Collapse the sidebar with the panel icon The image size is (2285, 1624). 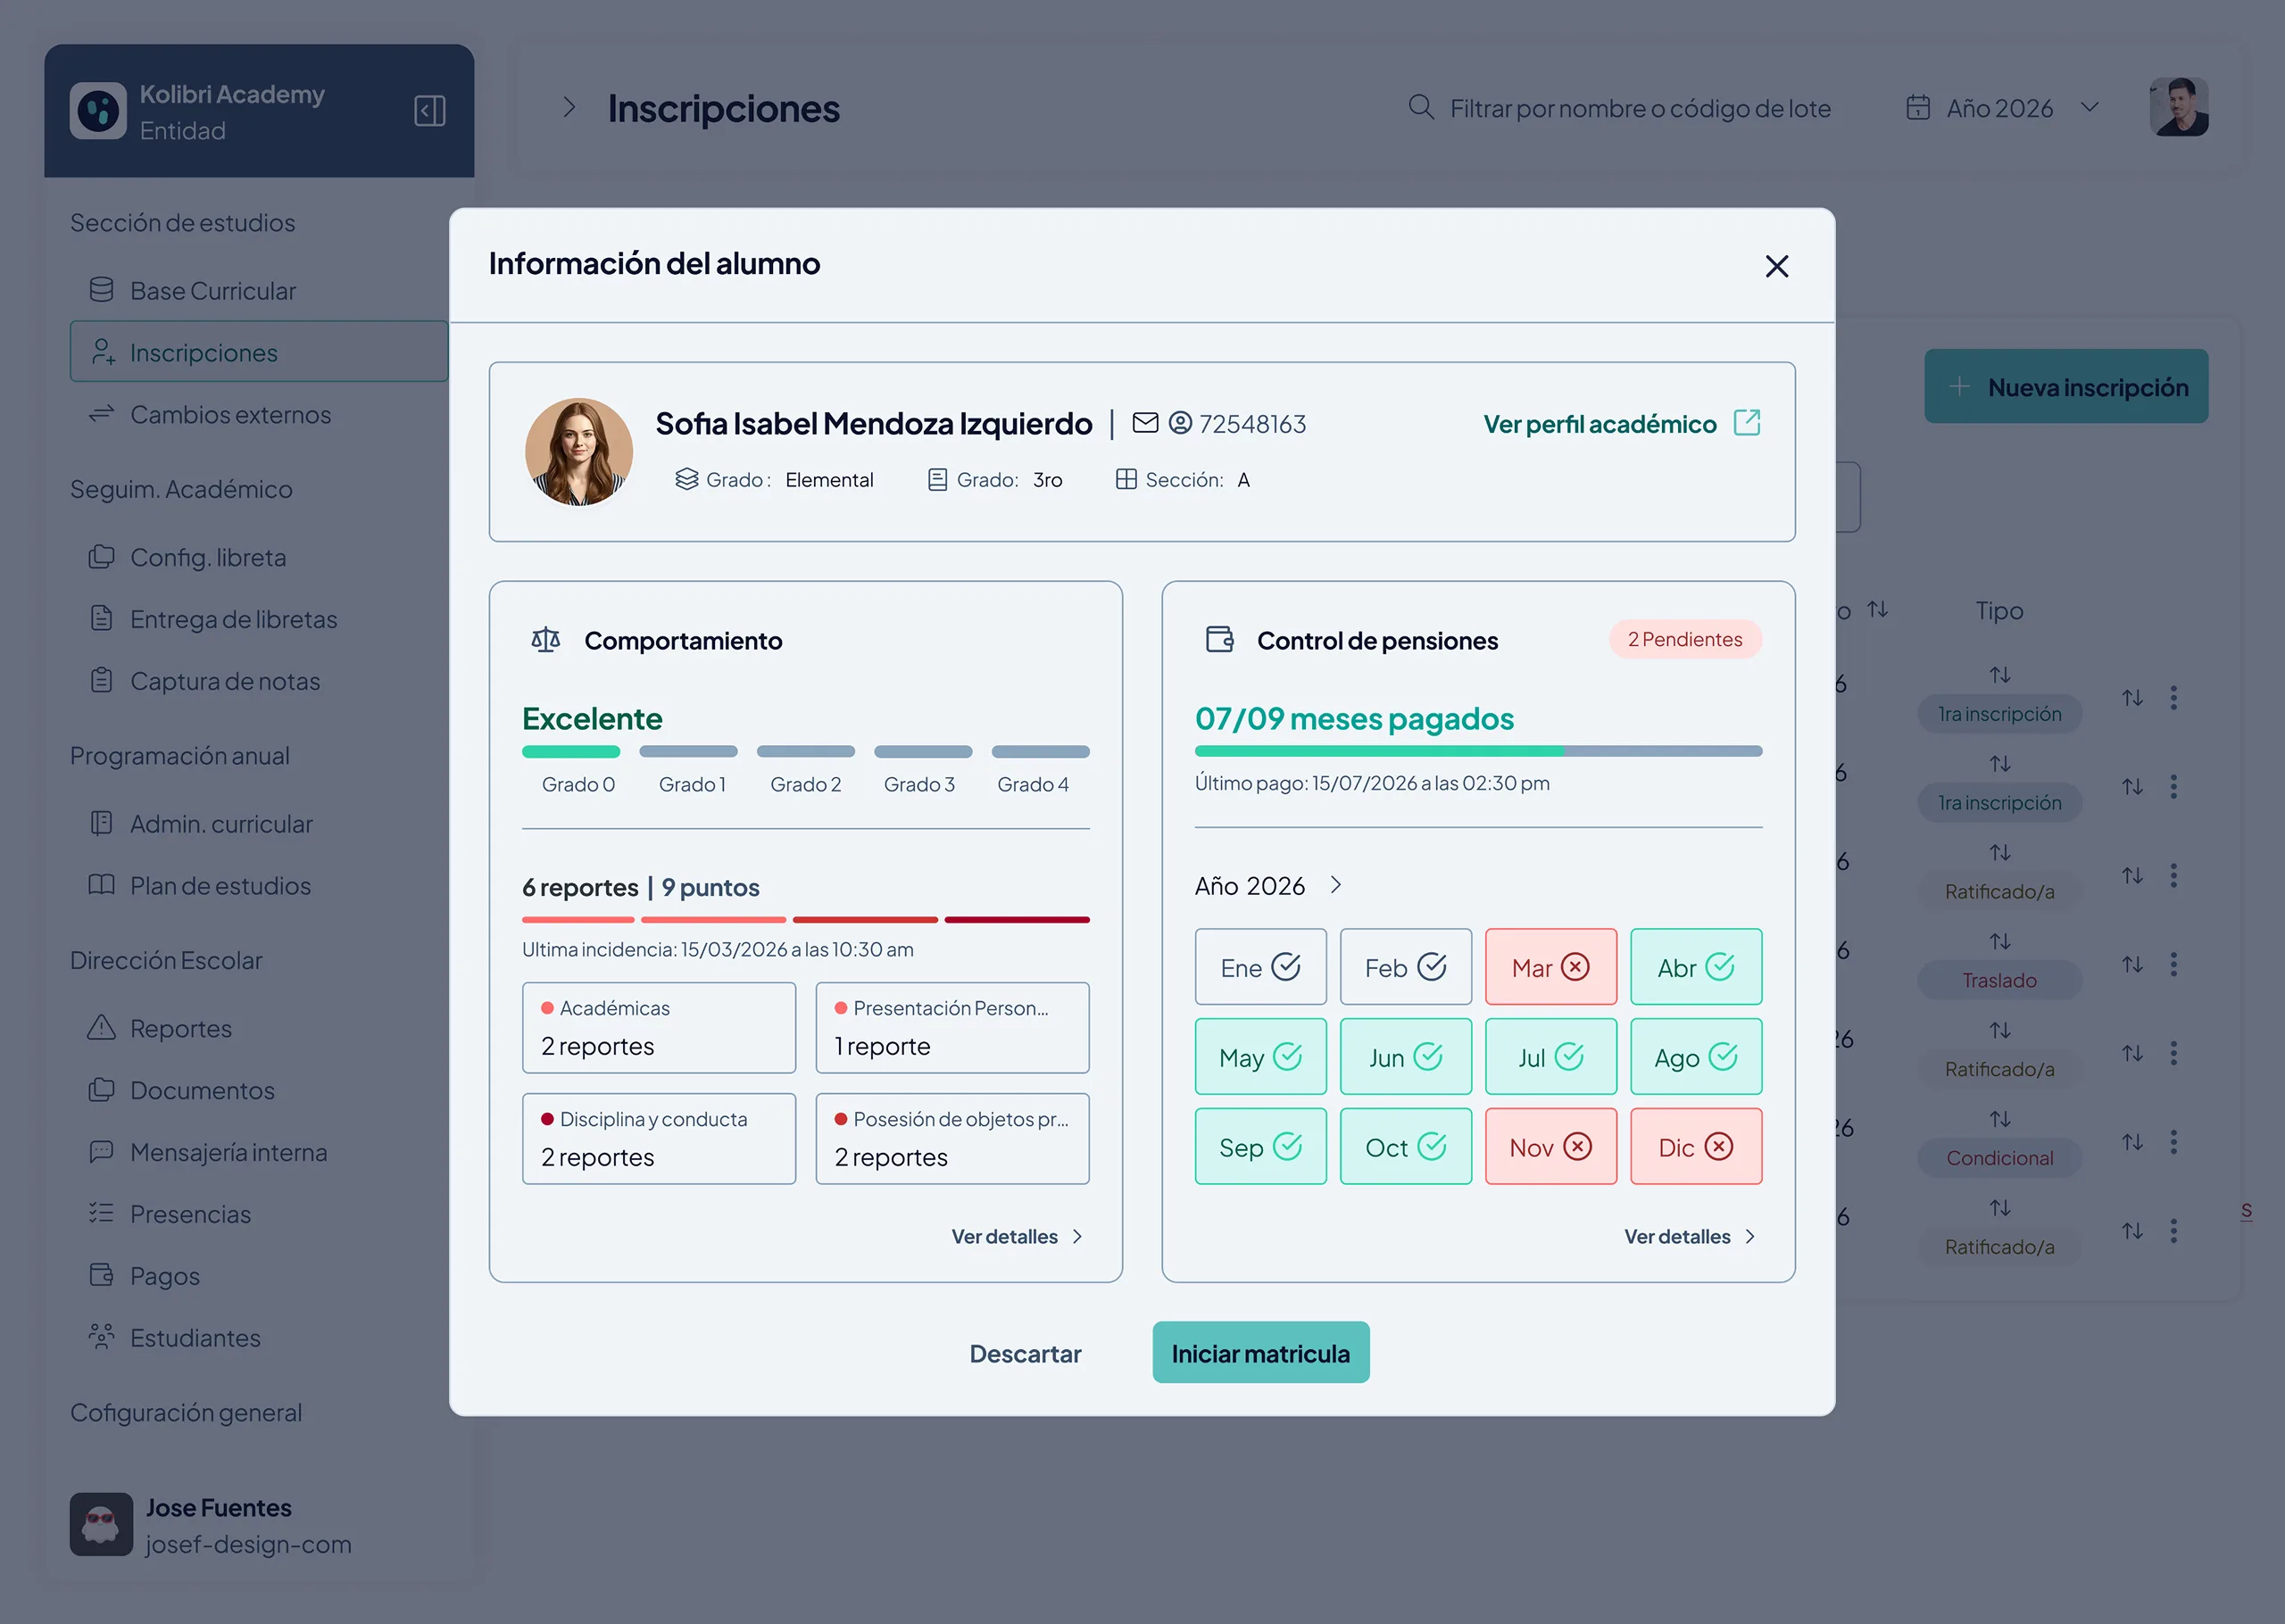click(x=430, y=110)
